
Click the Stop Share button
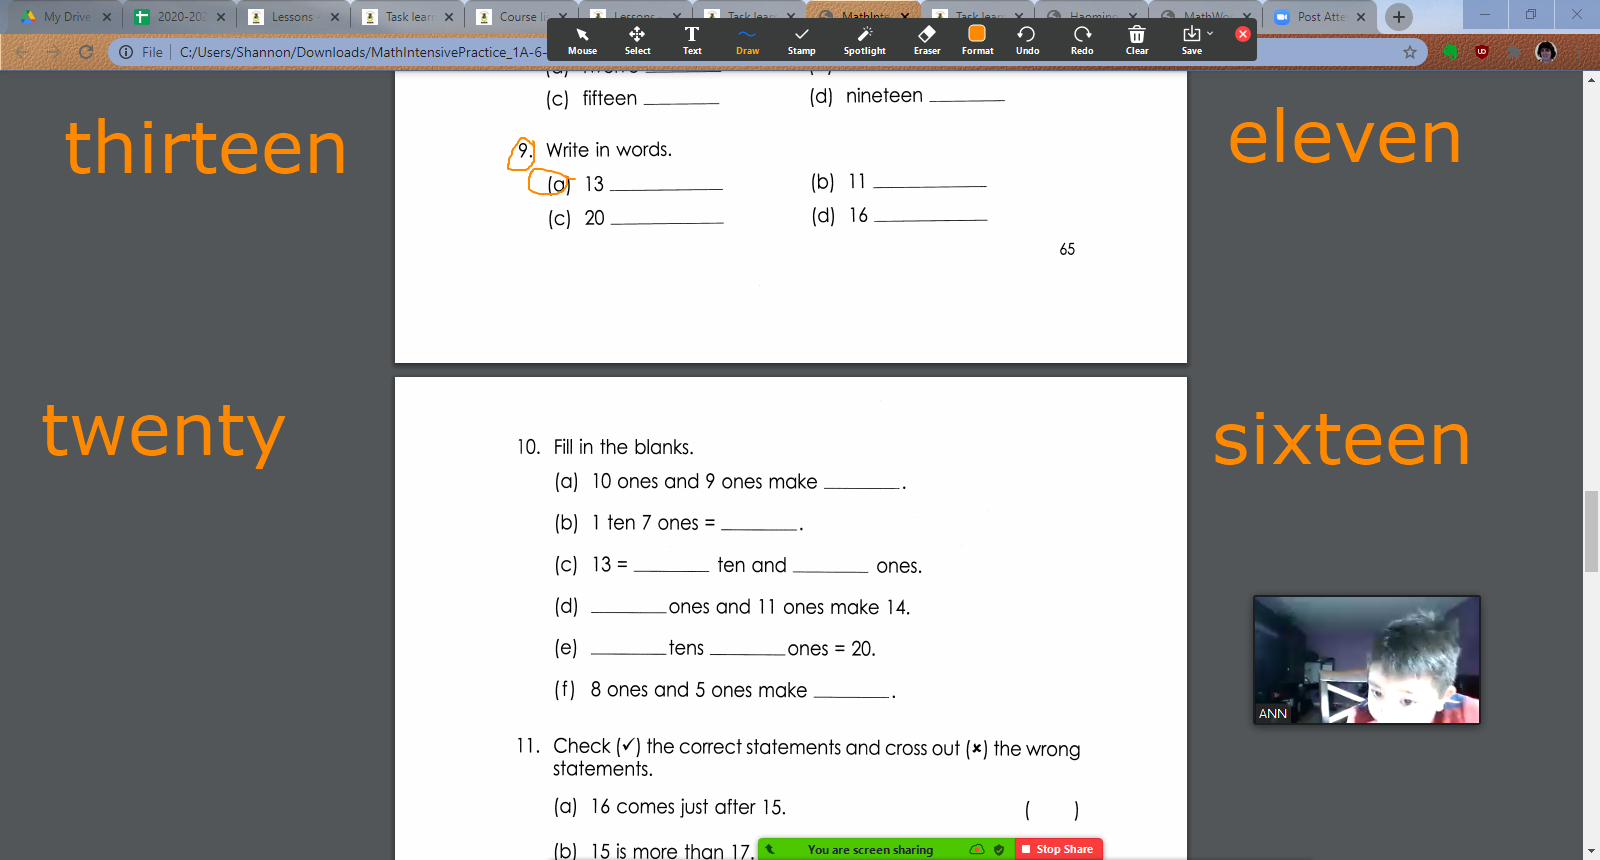1059,849
